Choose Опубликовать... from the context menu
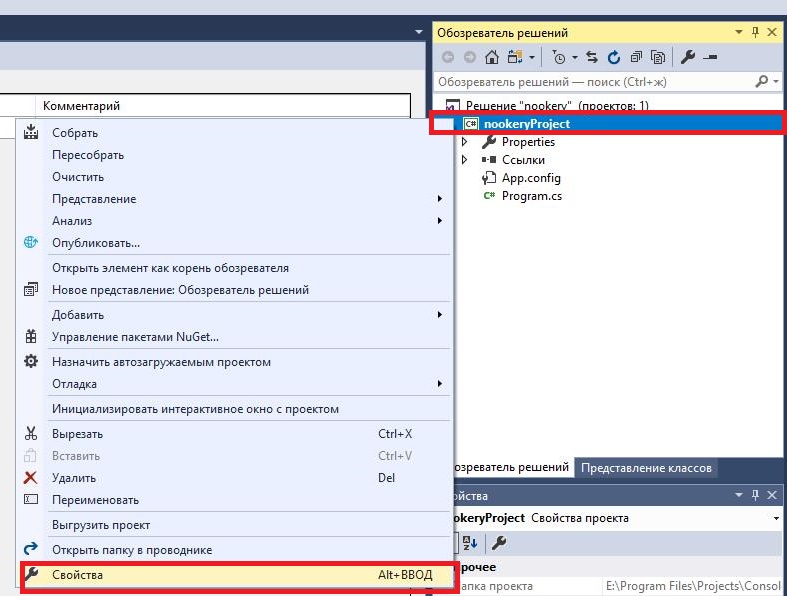This screenshot has height=596, width=787. pos(235,243)
